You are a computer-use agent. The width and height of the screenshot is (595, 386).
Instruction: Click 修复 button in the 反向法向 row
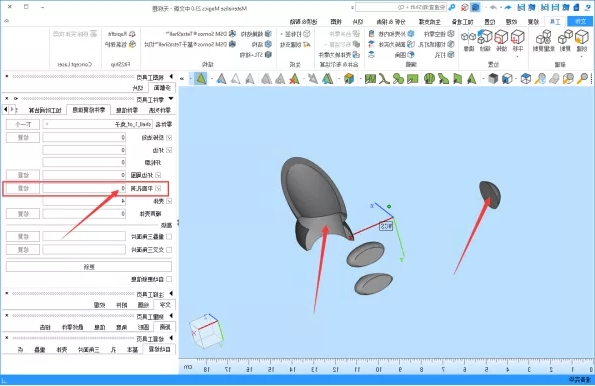coord(23,137)
